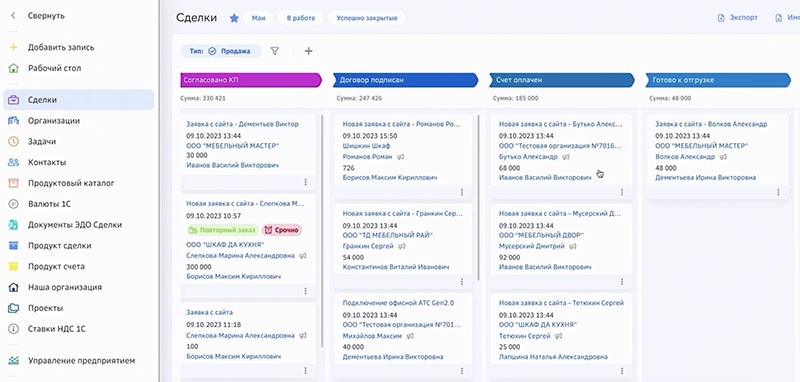Viewport: 800px width, 382px height.
Task: Click Добавить запись label in the sidebar
Action: (61, 47)
